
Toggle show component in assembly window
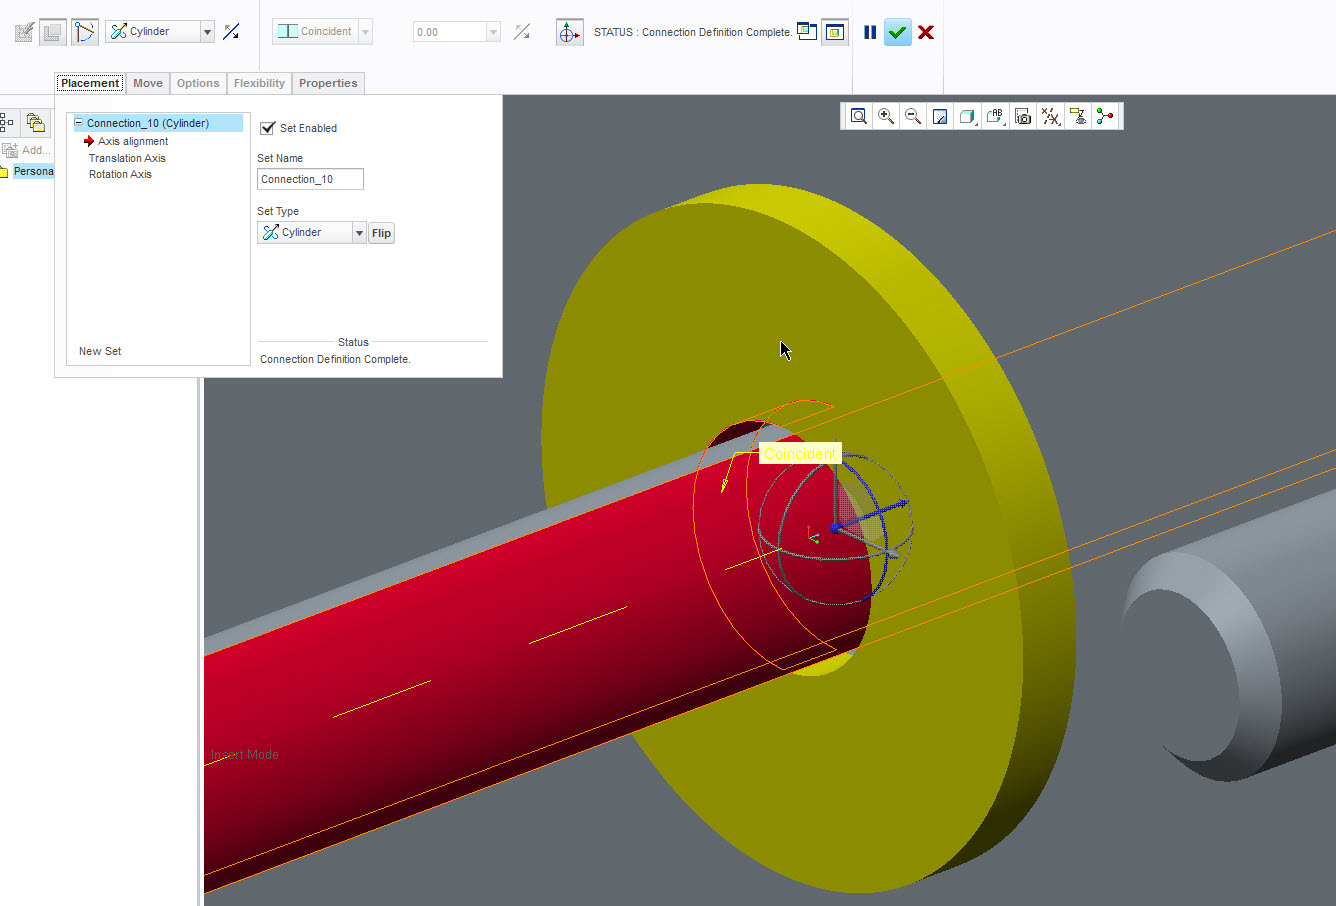pyautogui.click(x=834, y=32)
